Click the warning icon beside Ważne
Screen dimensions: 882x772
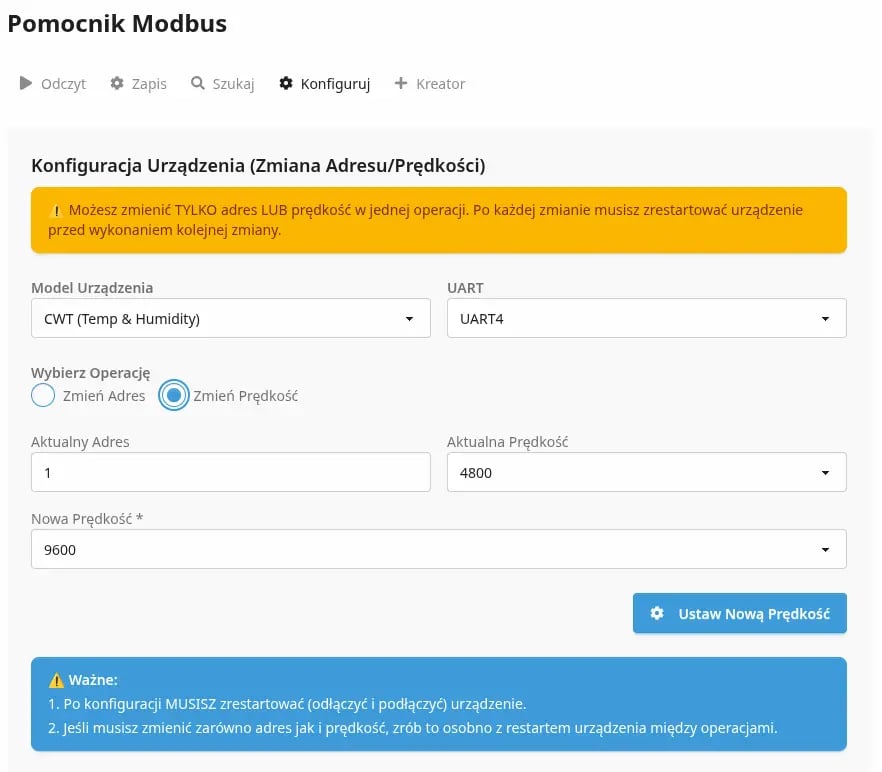click(56, 680)
